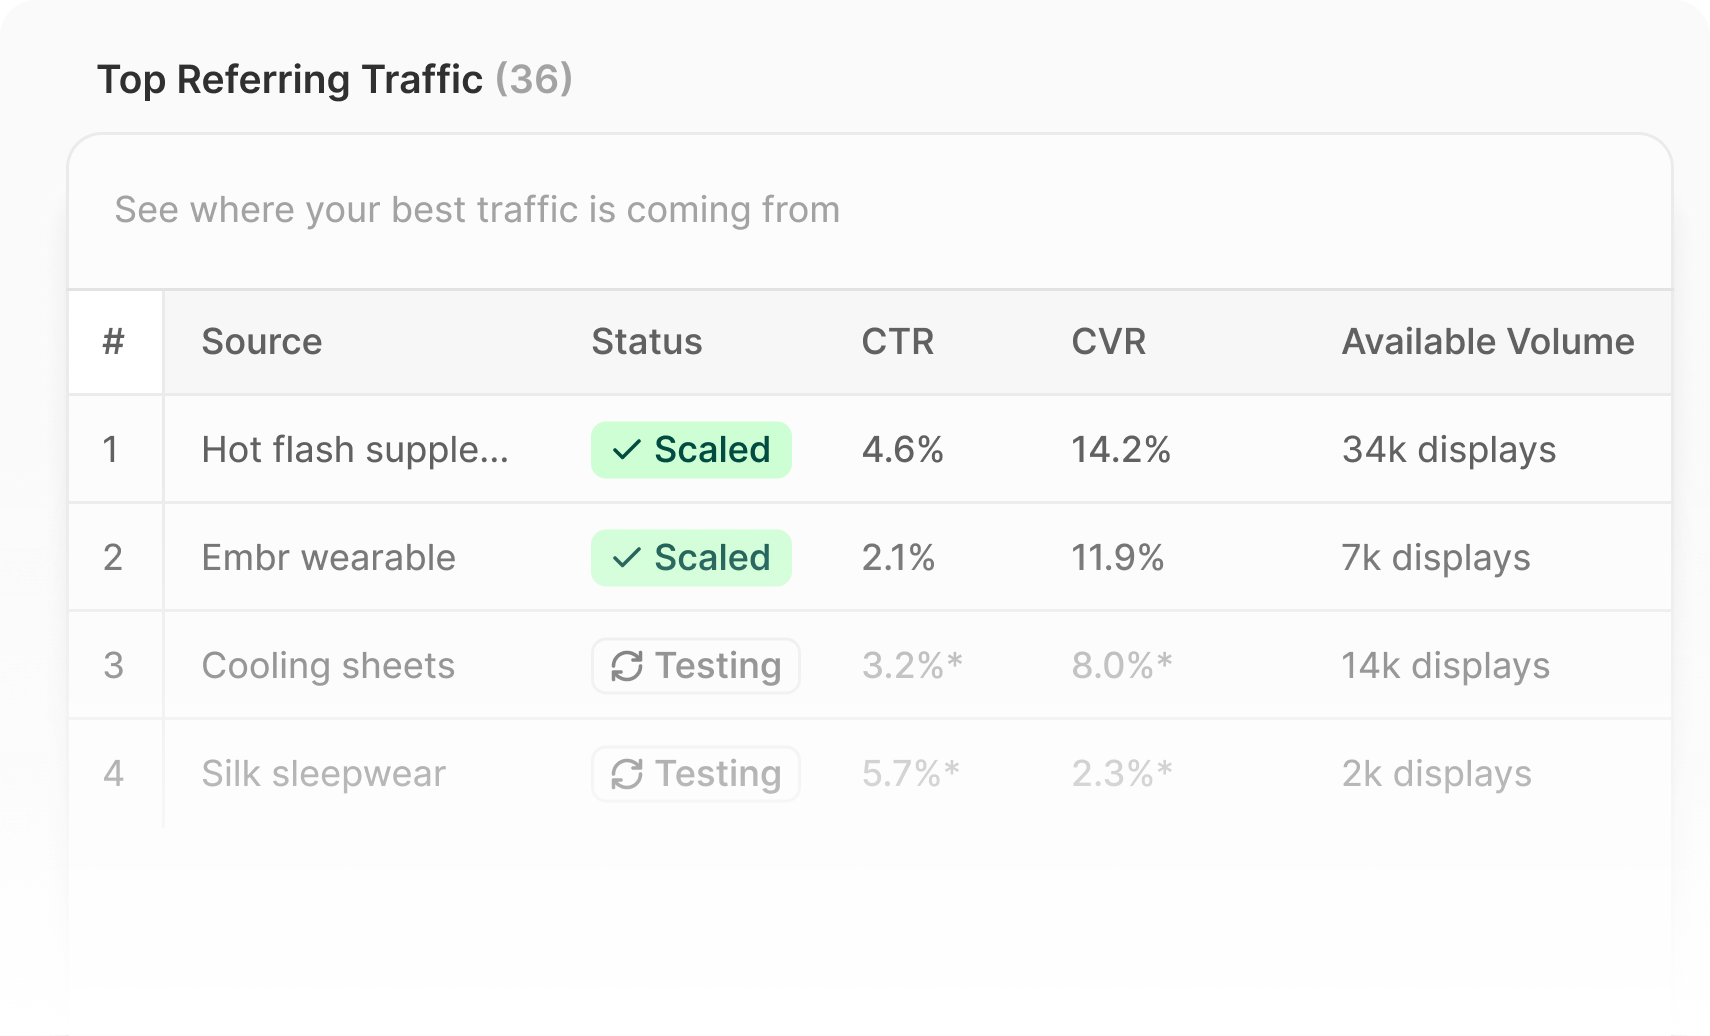
Task: Select the Embr wearable source
Action: 328,558
